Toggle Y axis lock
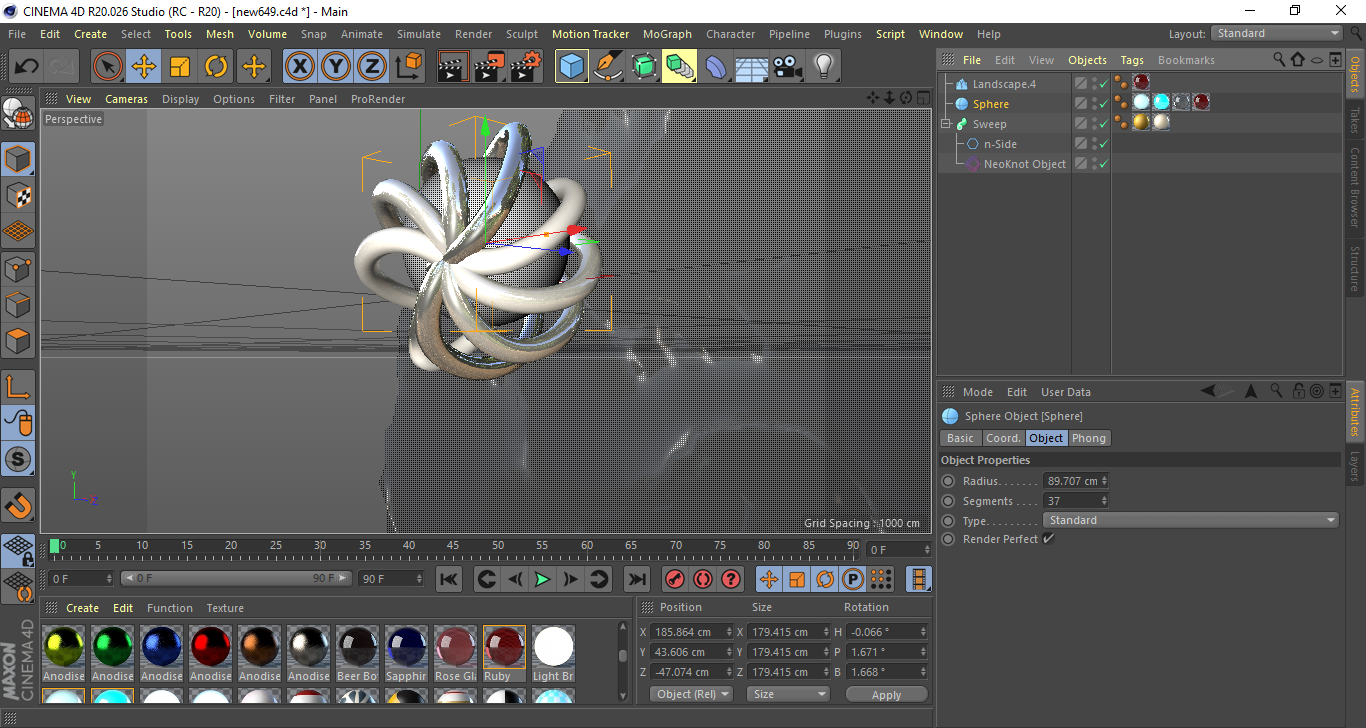This screenshot has height=728, width=1366. click(x=335, y=67)
